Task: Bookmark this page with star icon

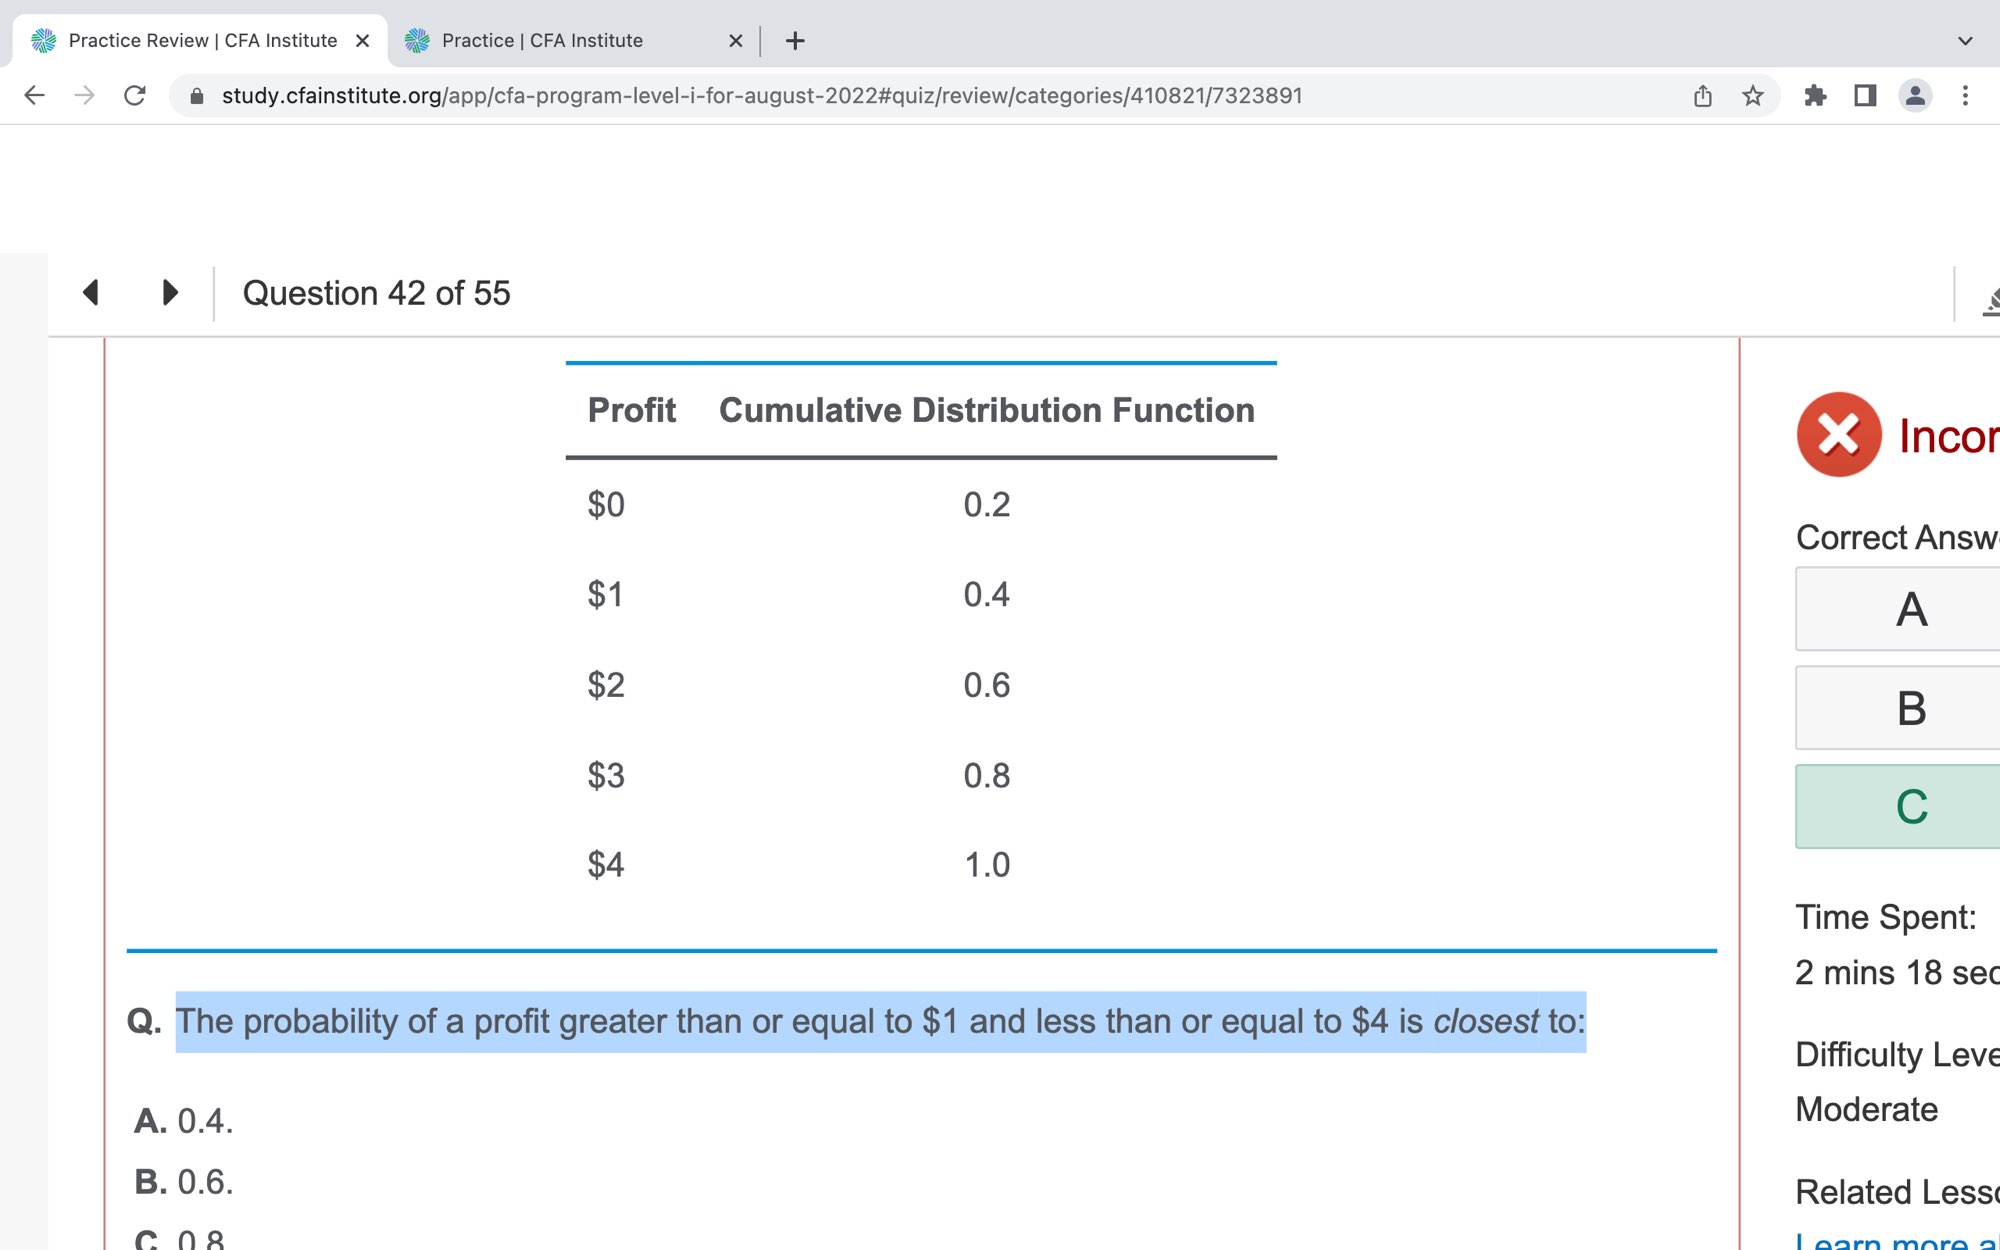Action: point(1752,96)
